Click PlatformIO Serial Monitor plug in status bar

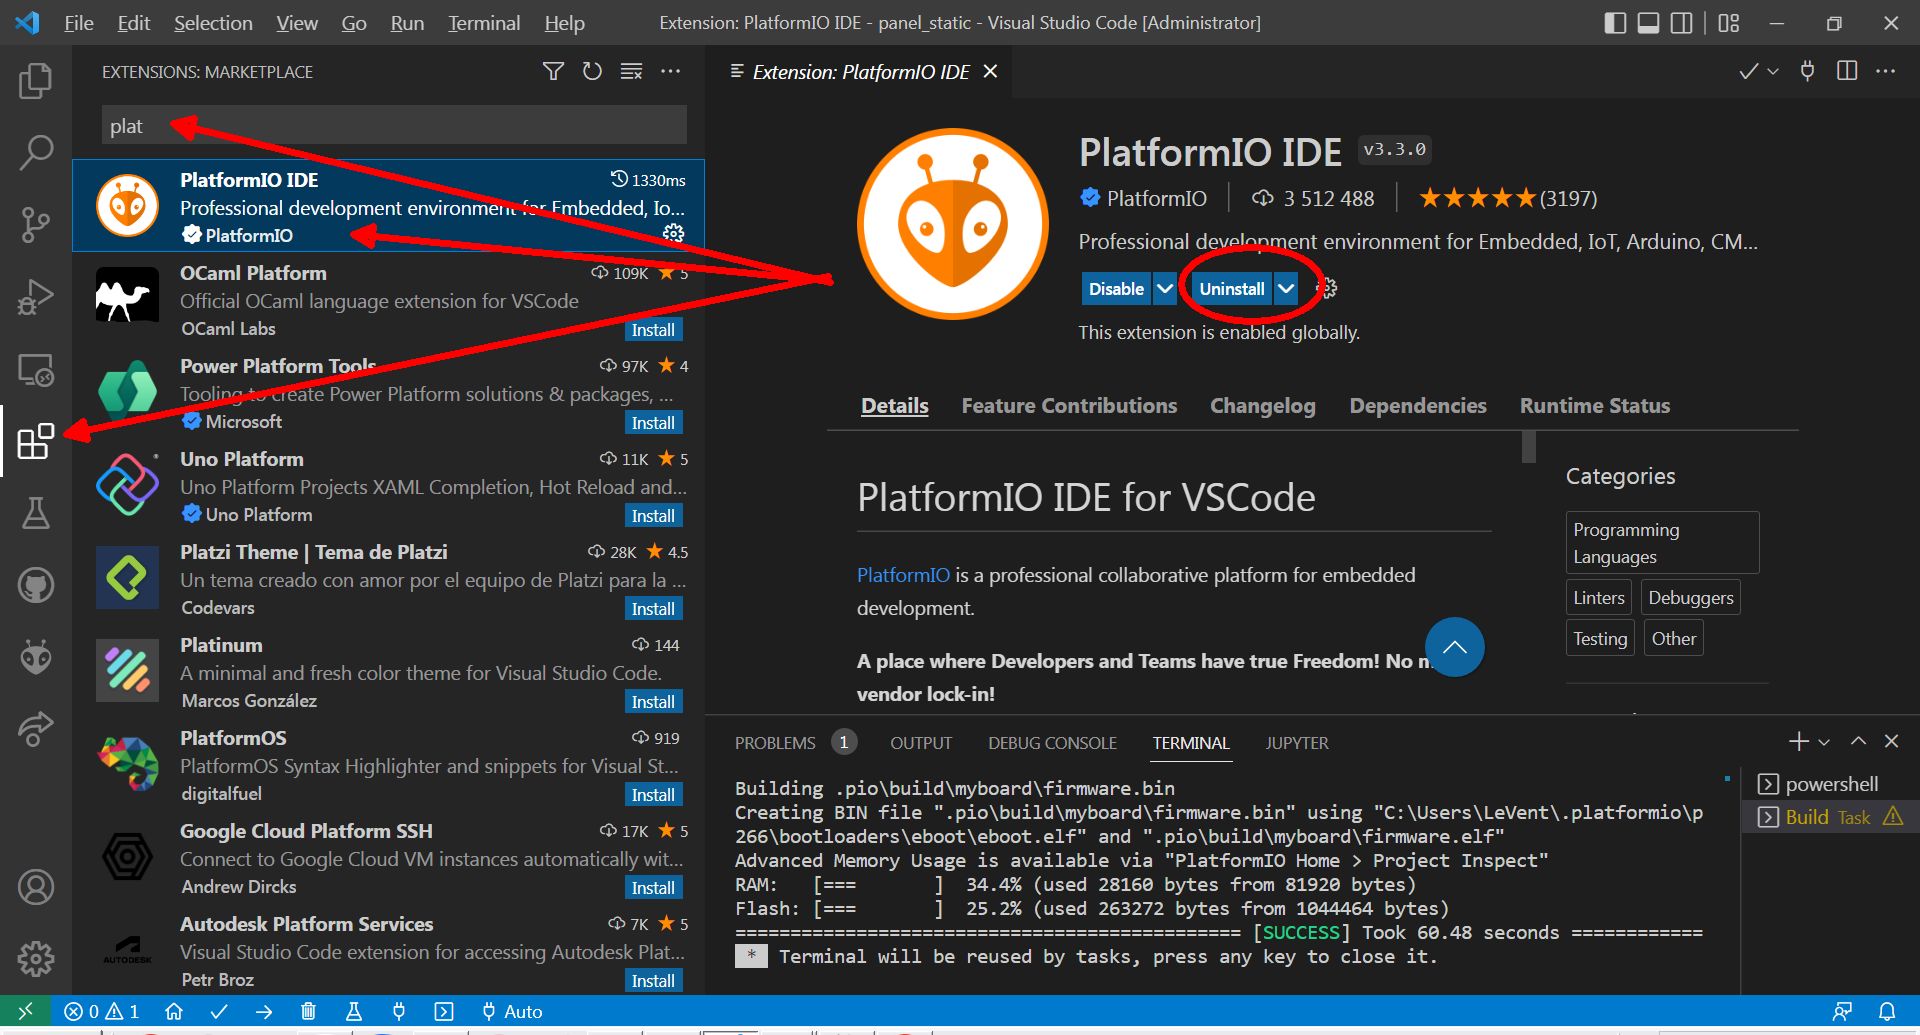[x=398, y=1011]
